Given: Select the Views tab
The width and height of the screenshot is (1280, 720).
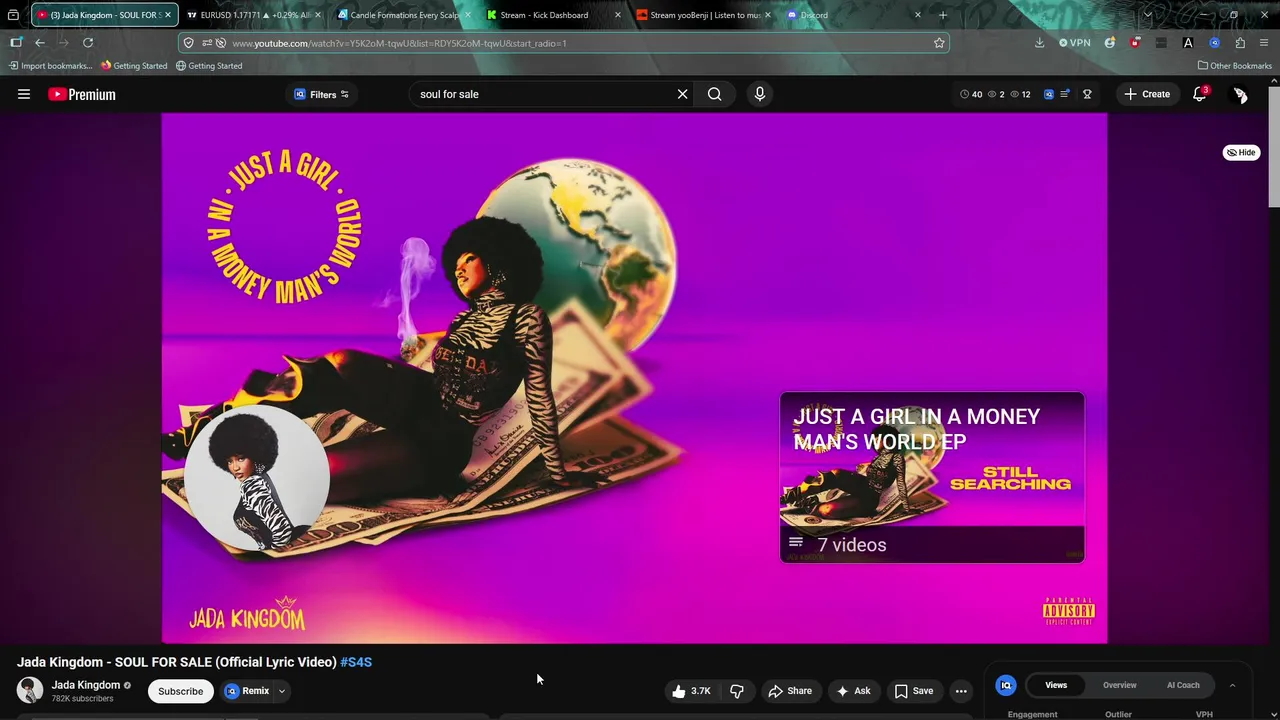Looking at the screenshot, I should tap(1056, 685).
